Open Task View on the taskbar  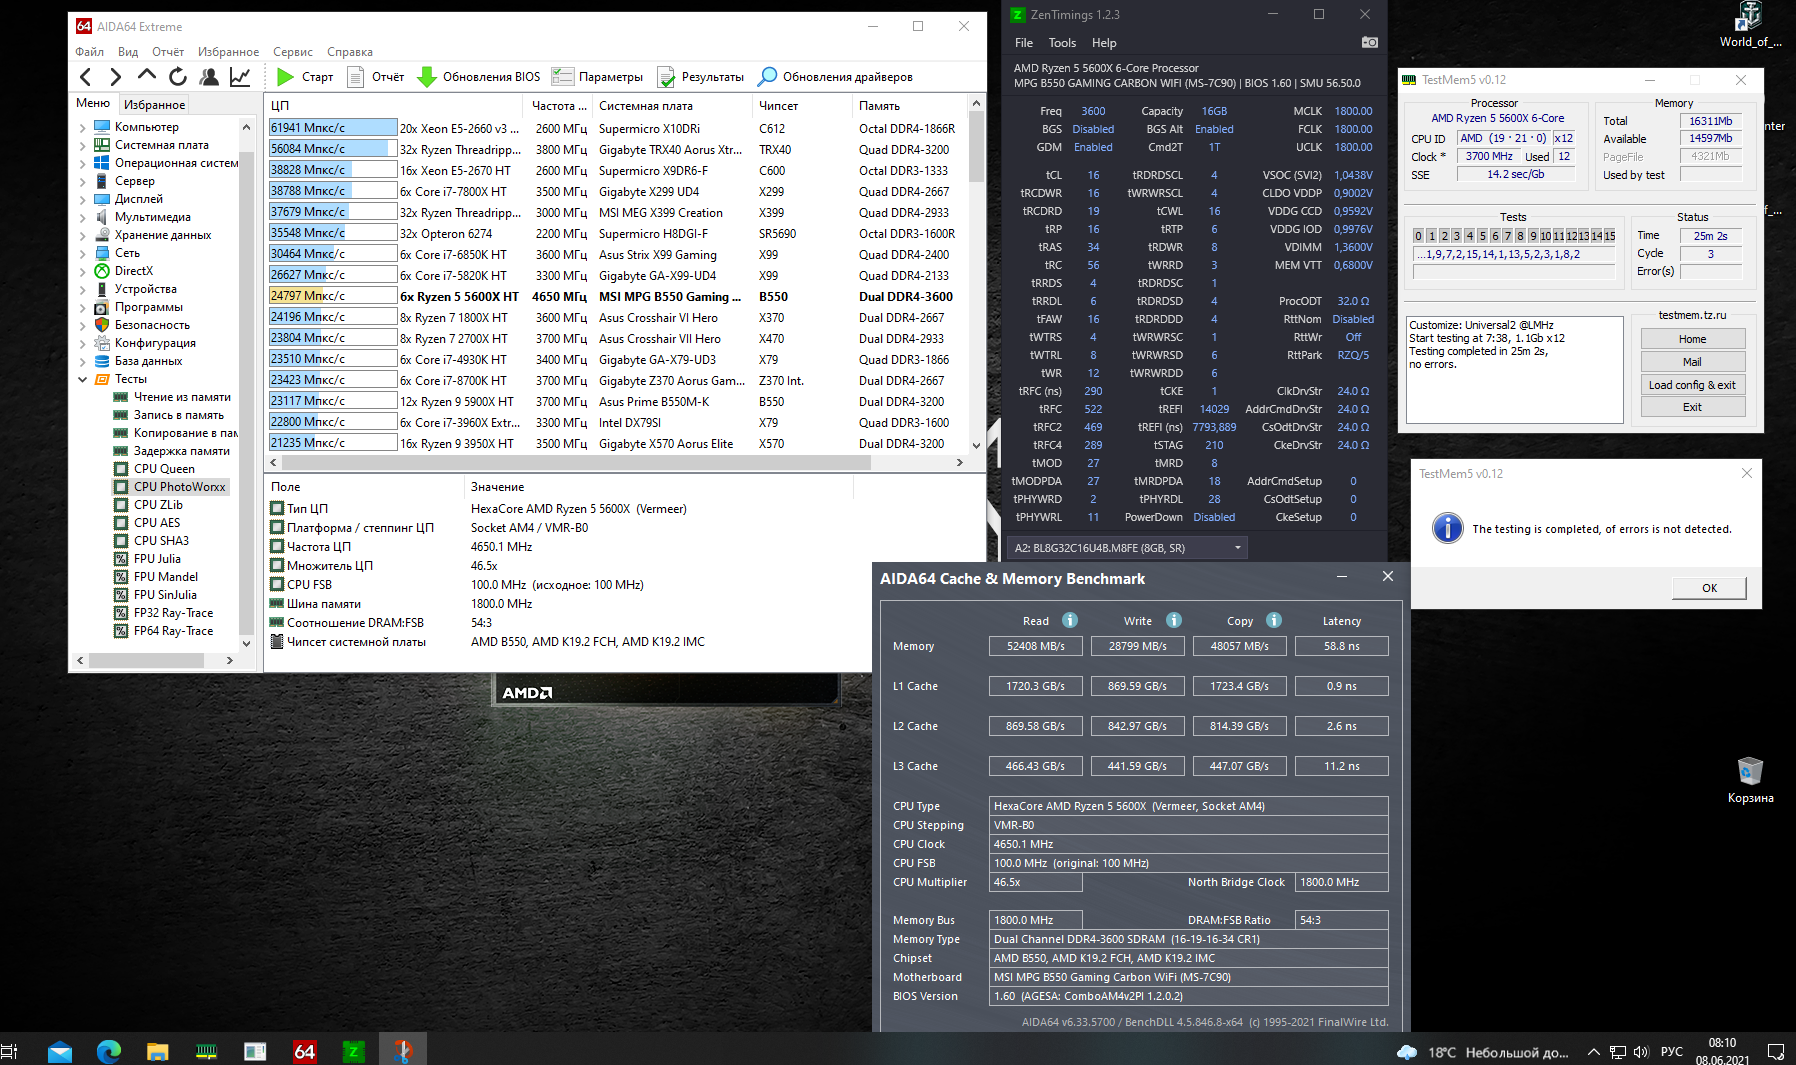pyautogui.click(x=10, y=1051)
